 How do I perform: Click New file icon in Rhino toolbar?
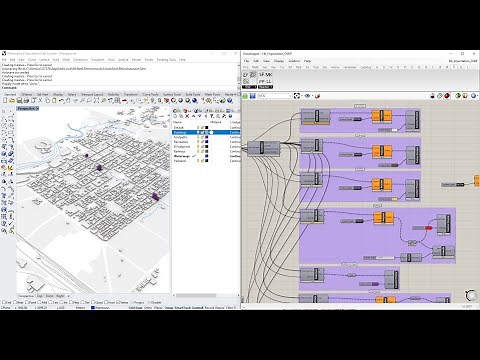5,100
